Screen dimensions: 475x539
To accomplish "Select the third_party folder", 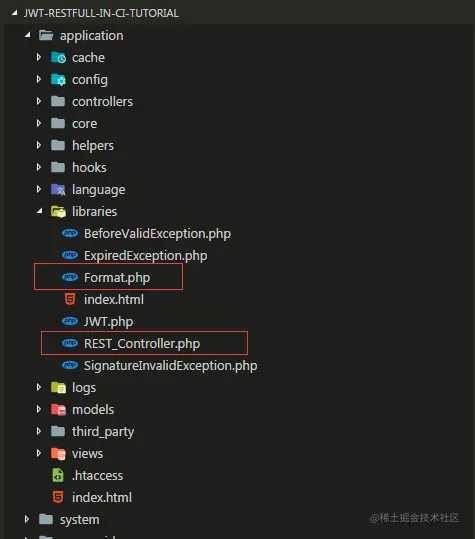I will tap(103, 432).
